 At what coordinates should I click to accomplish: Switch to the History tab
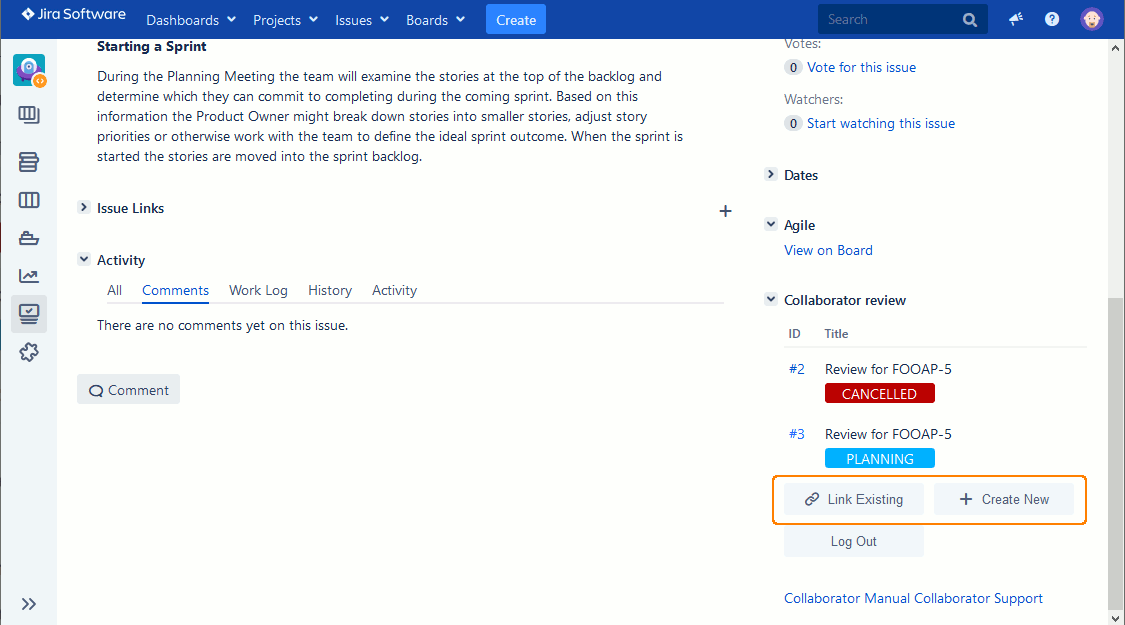click(330, 290)
